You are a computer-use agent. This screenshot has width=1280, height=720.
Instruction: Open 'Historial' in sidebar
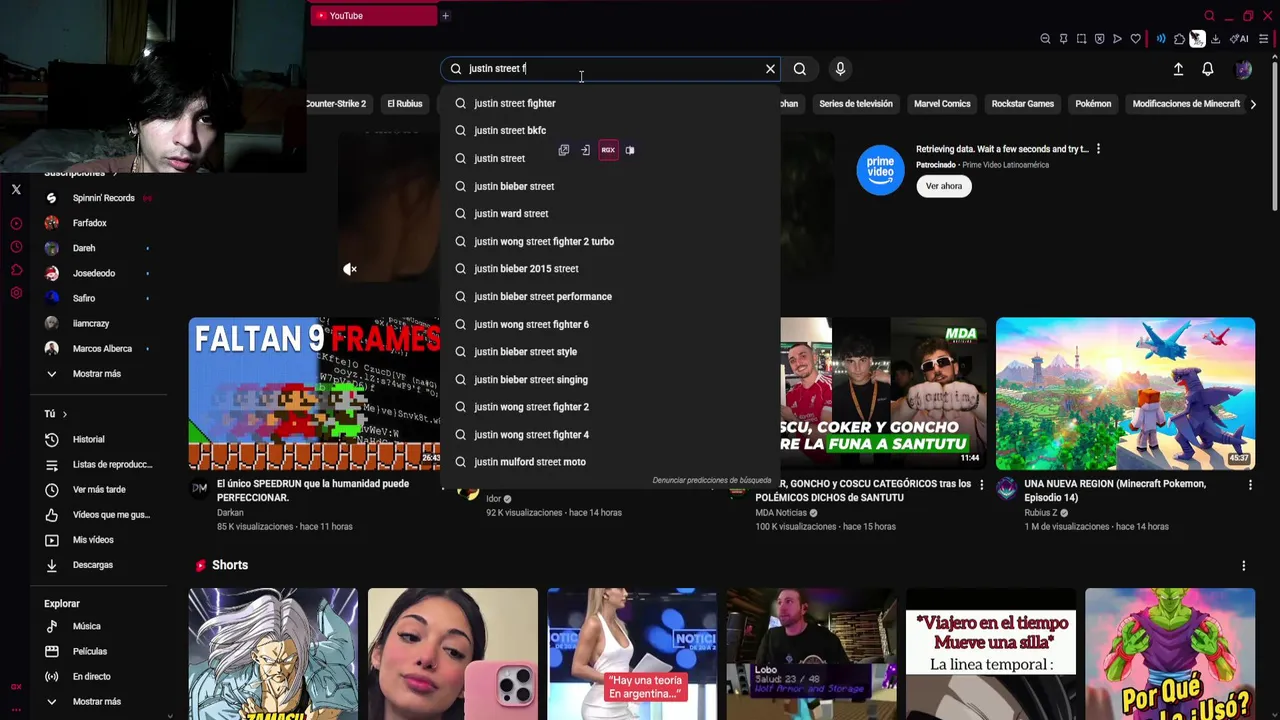(x=98, y=439)
